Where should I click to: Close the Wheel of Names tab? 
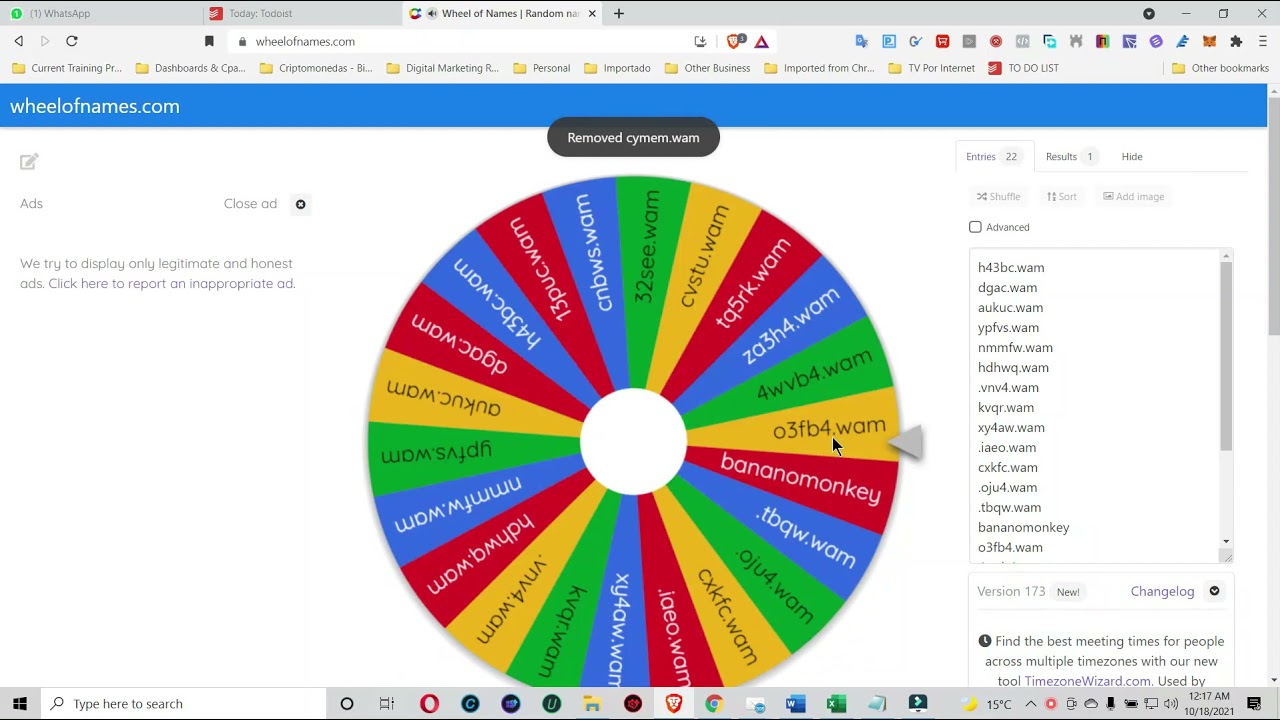592,14
